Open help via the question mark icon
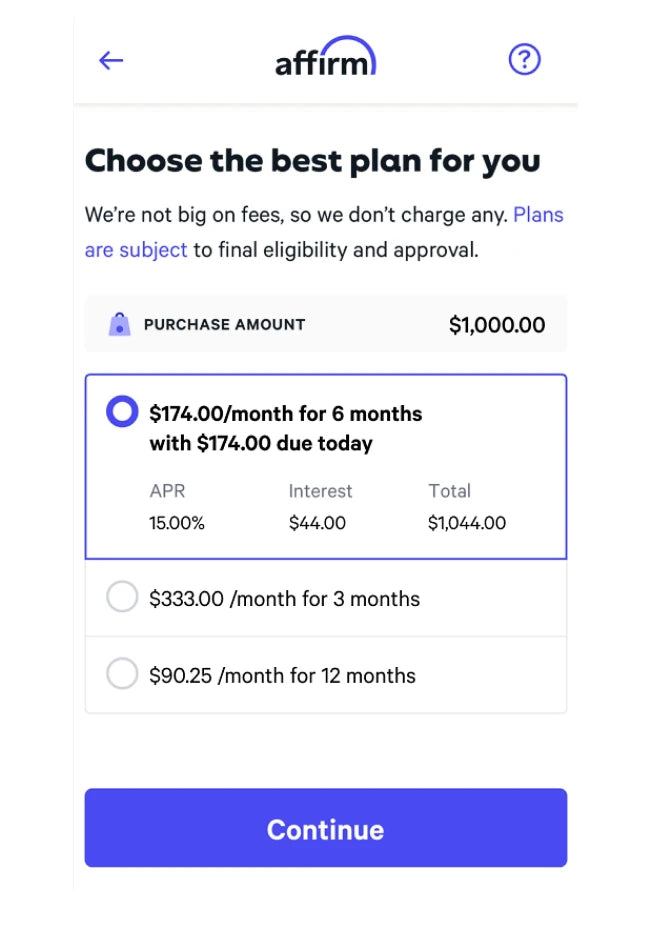655x926 pixels. click(524, 60)
